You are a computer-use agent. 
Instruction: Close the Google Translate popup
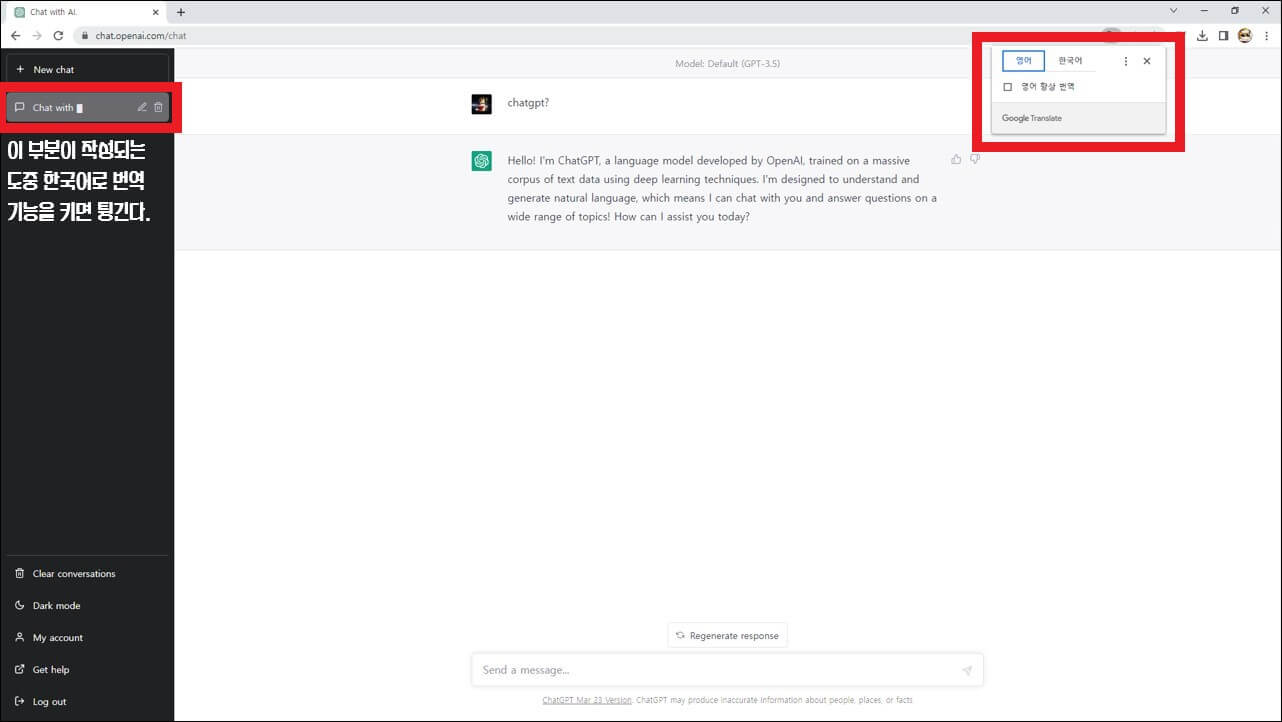pos(1147,61)
